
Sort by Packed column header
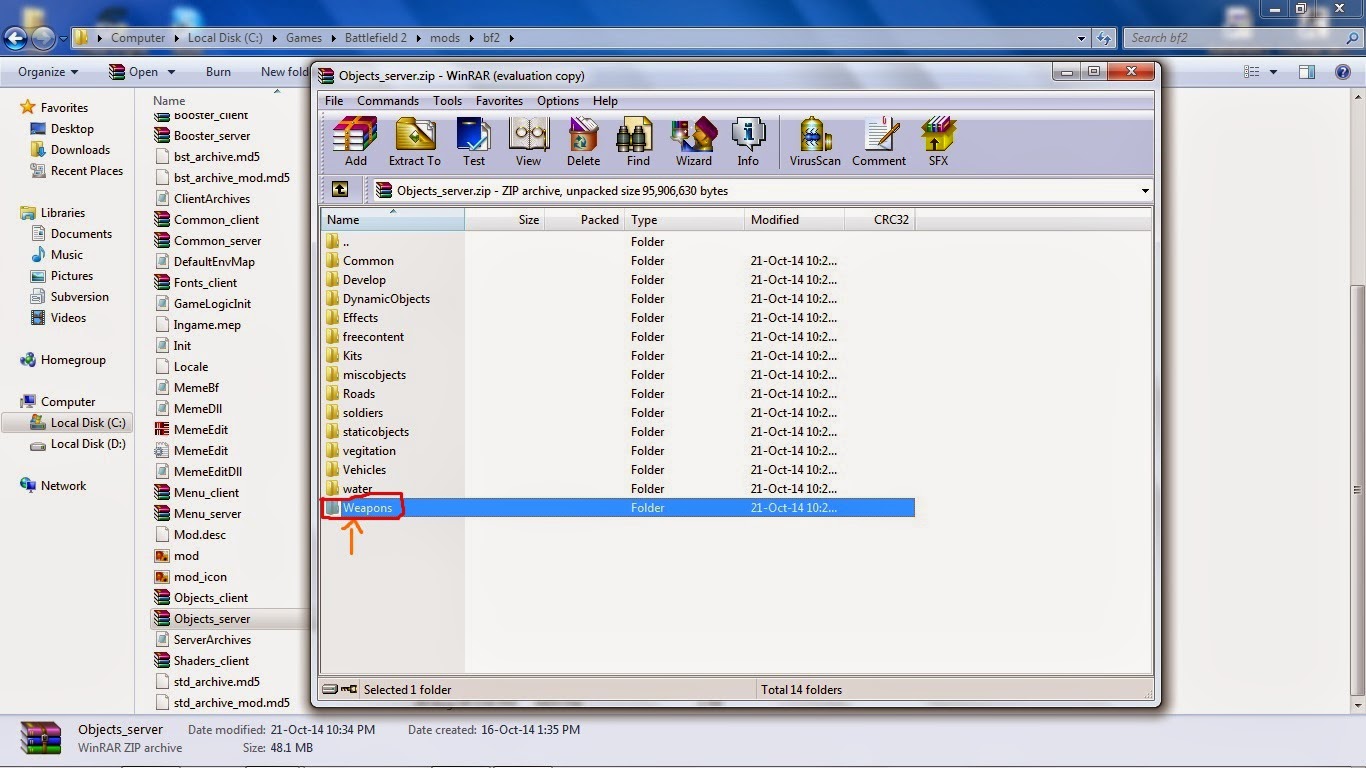[x=585, y=219]
